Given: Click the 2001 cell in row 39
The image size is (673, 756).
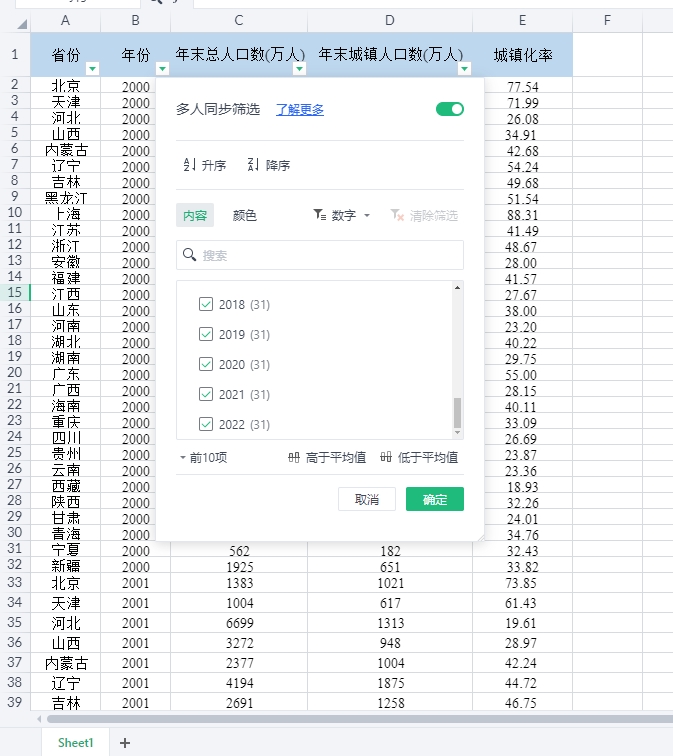Looking at the screenshot, I should 135,703.
